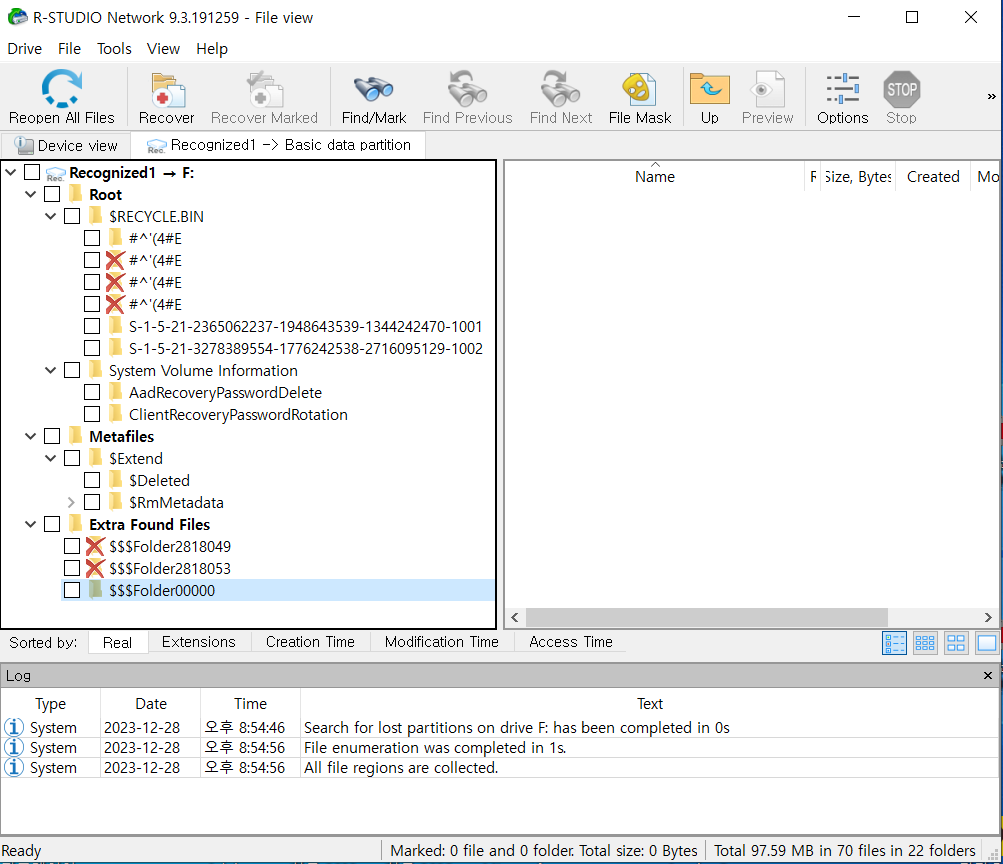The width and height of the screenshot is (1003, 864).
Task: Sort by Extensions tab
Action: (x=198, y=642)
